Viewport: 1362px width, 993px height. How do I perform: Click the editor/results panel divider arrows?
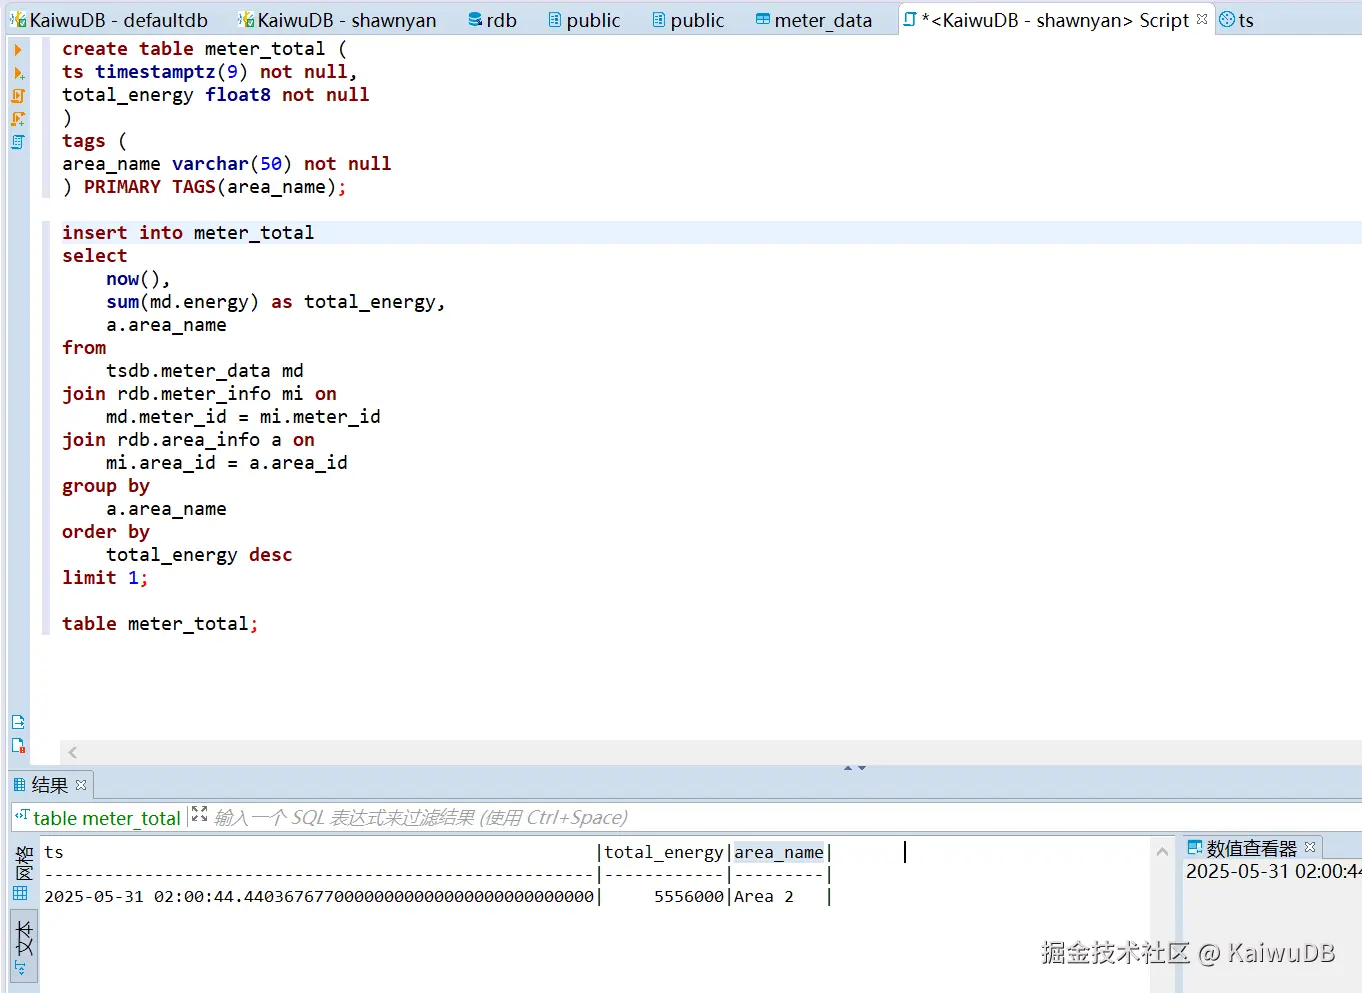[854, 768]
